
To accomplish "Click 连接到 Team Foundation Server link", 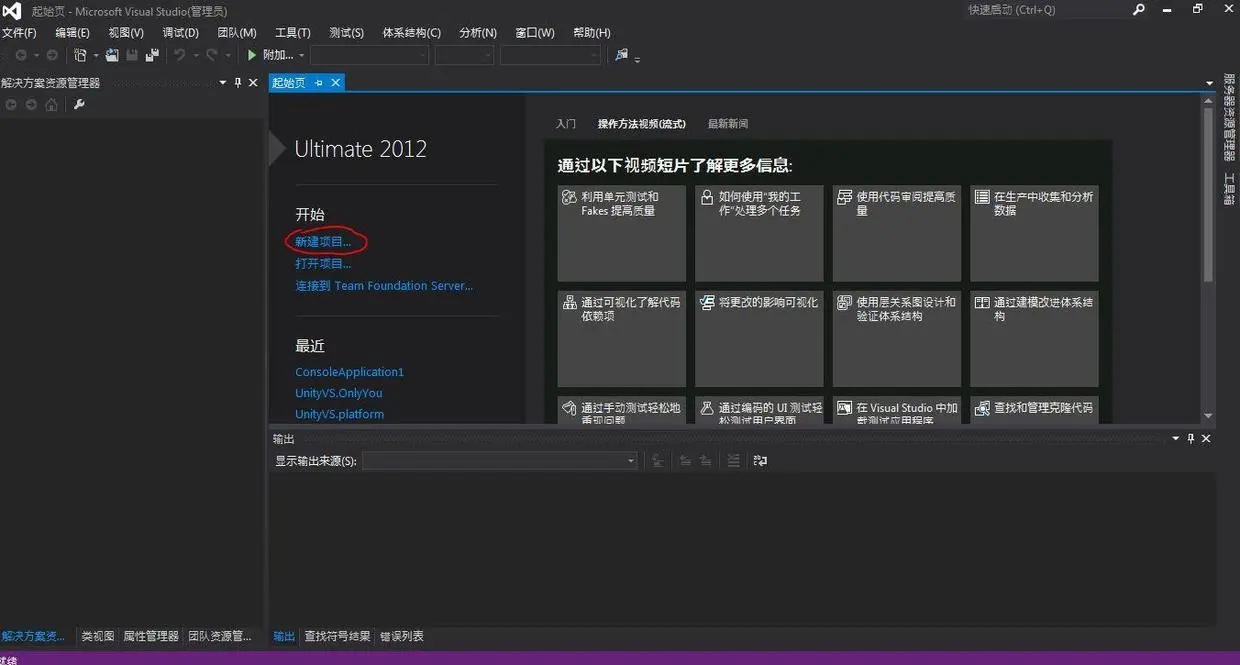I will click(x=384, y=286).
